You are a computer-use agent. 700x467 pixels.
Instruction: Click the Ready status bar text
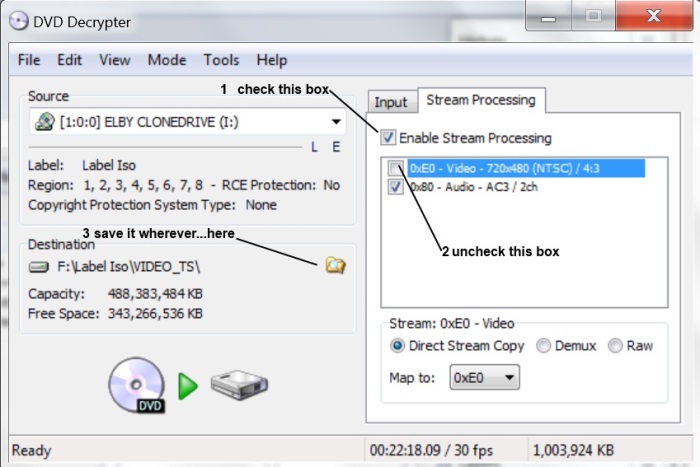[x=31, y=450]
